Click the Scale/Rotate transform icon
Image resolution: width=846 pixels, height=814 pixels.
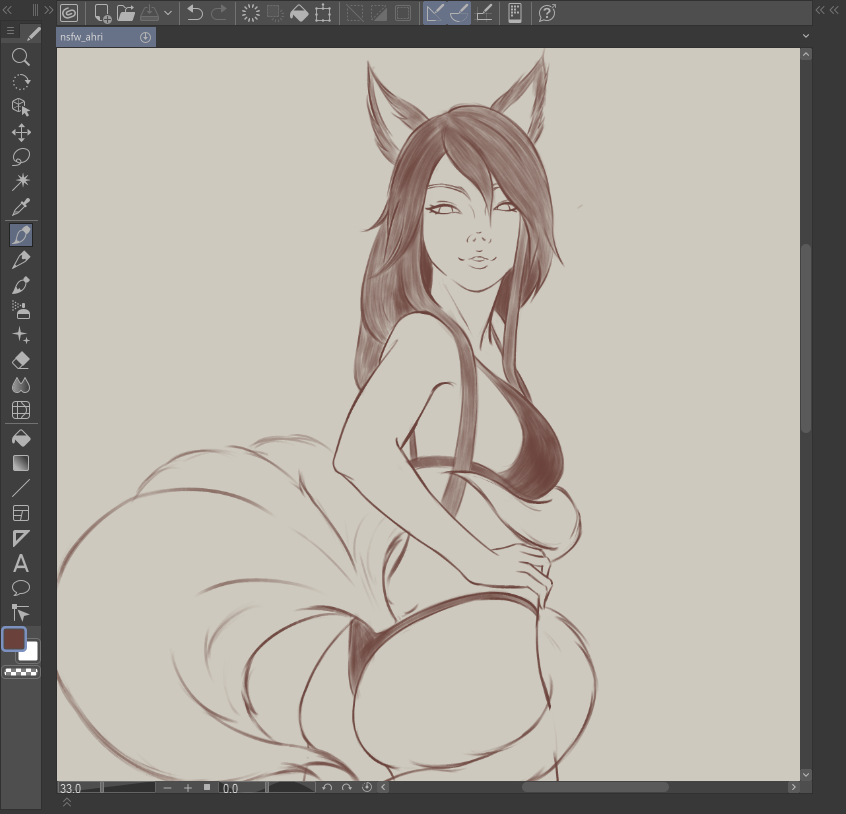323,13
